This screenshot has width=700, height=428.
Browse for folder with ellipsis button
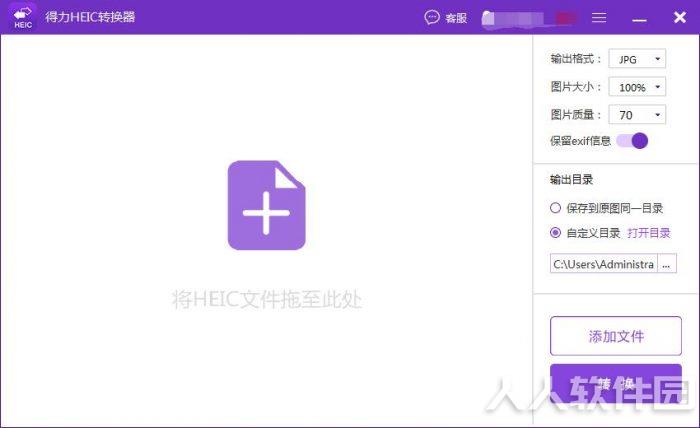point(667,263)
